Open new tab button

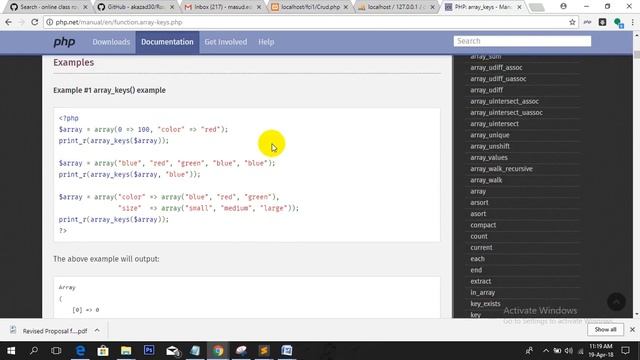[537, 7]
